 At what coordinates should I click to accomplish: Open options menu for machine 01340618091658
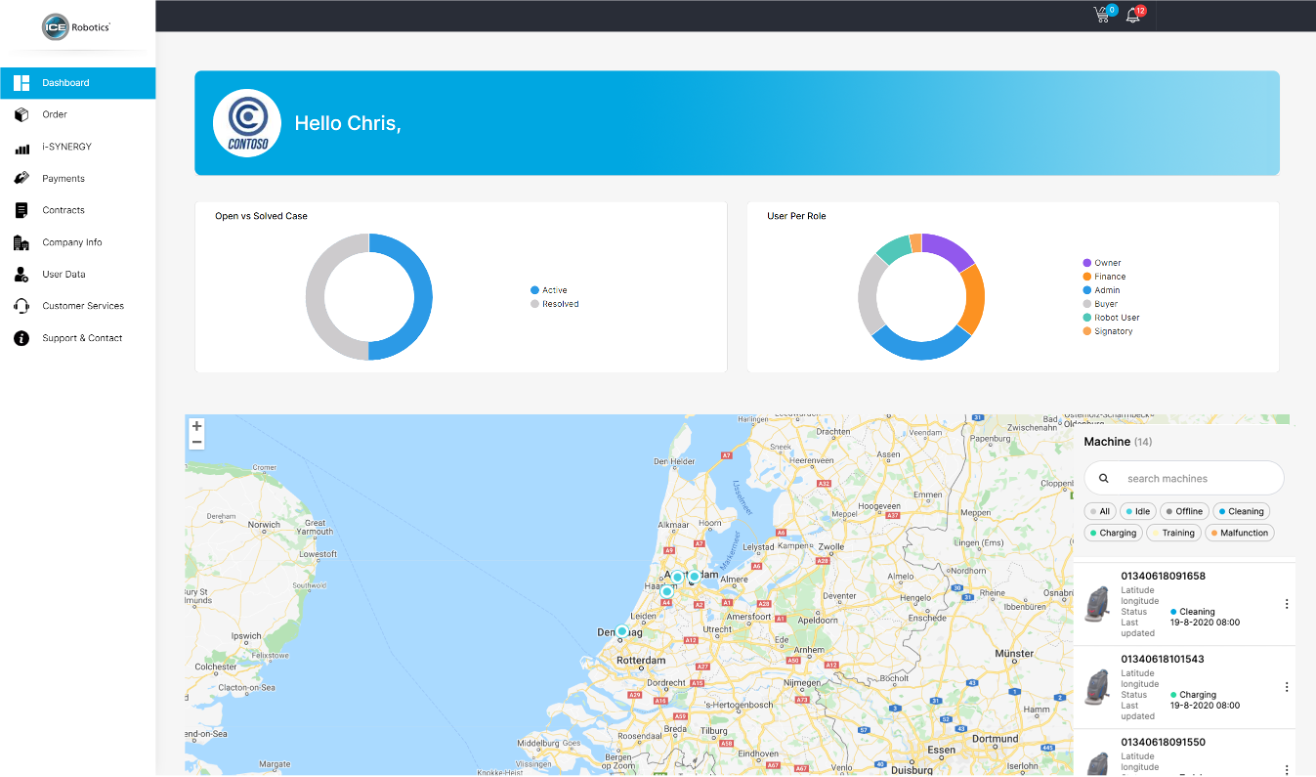[1286, 604]
